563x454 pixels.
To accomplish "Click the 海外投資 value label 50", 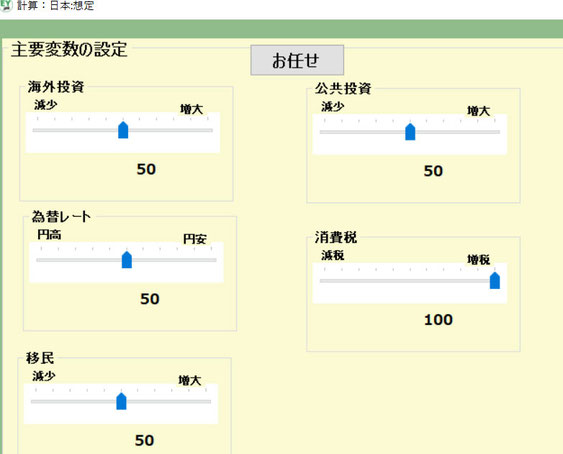I will pos(146,169).
